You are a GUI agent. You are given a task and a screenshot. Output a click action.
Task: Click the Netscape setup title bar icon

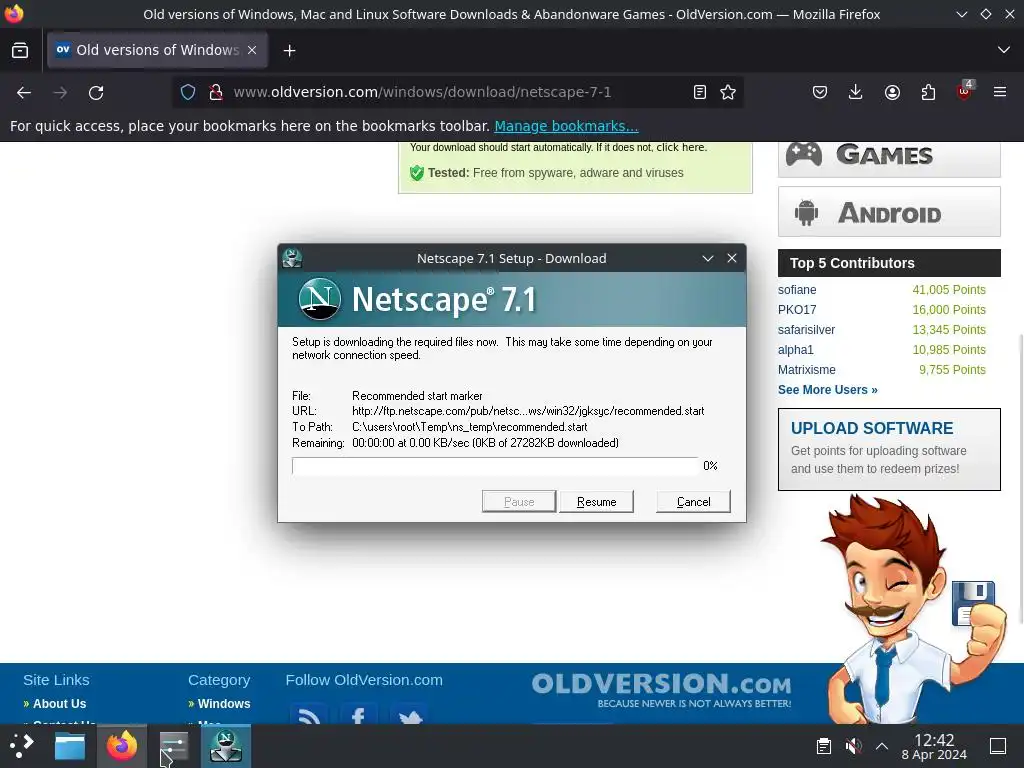point(292,258)
